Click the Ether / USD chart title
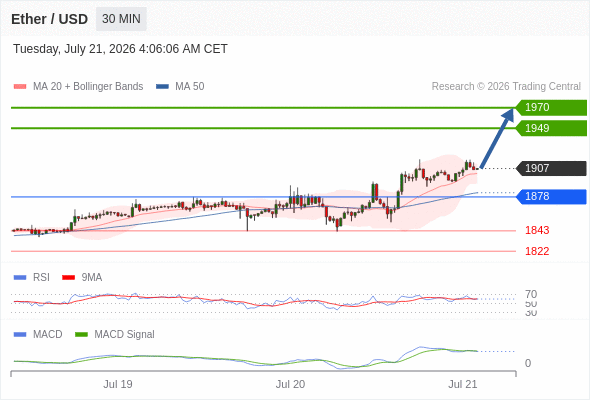This screenshot has width=590, height=400. click(x=49, y=19)
